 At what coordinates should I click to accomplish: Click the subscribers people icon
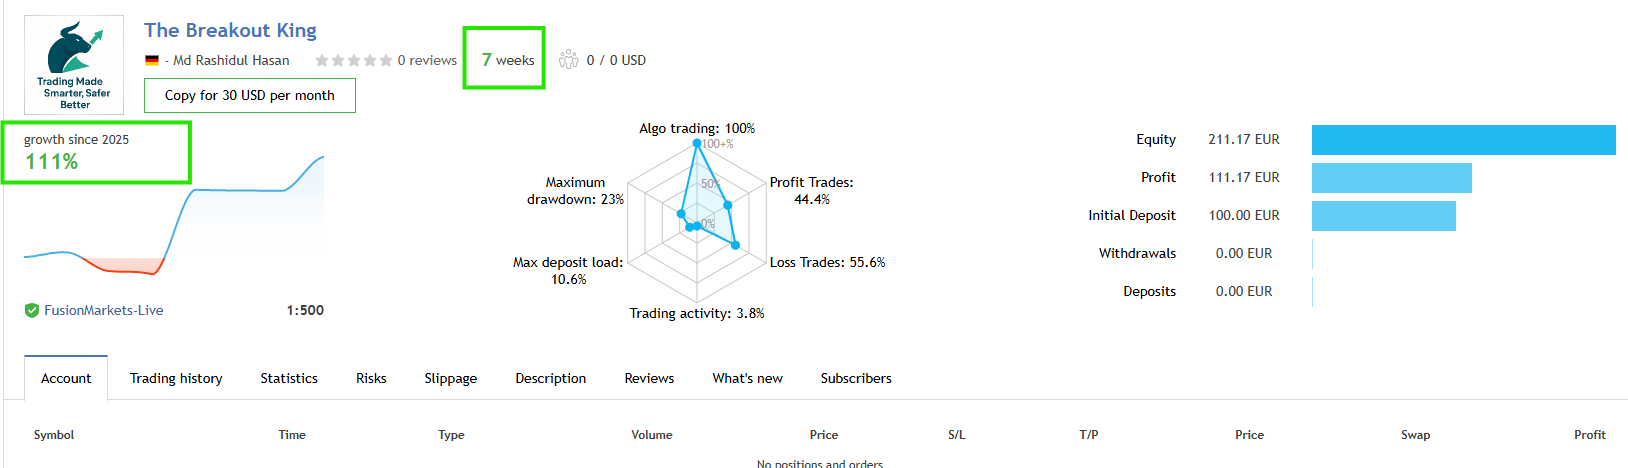pyautogui.click(x=569, y=60)
